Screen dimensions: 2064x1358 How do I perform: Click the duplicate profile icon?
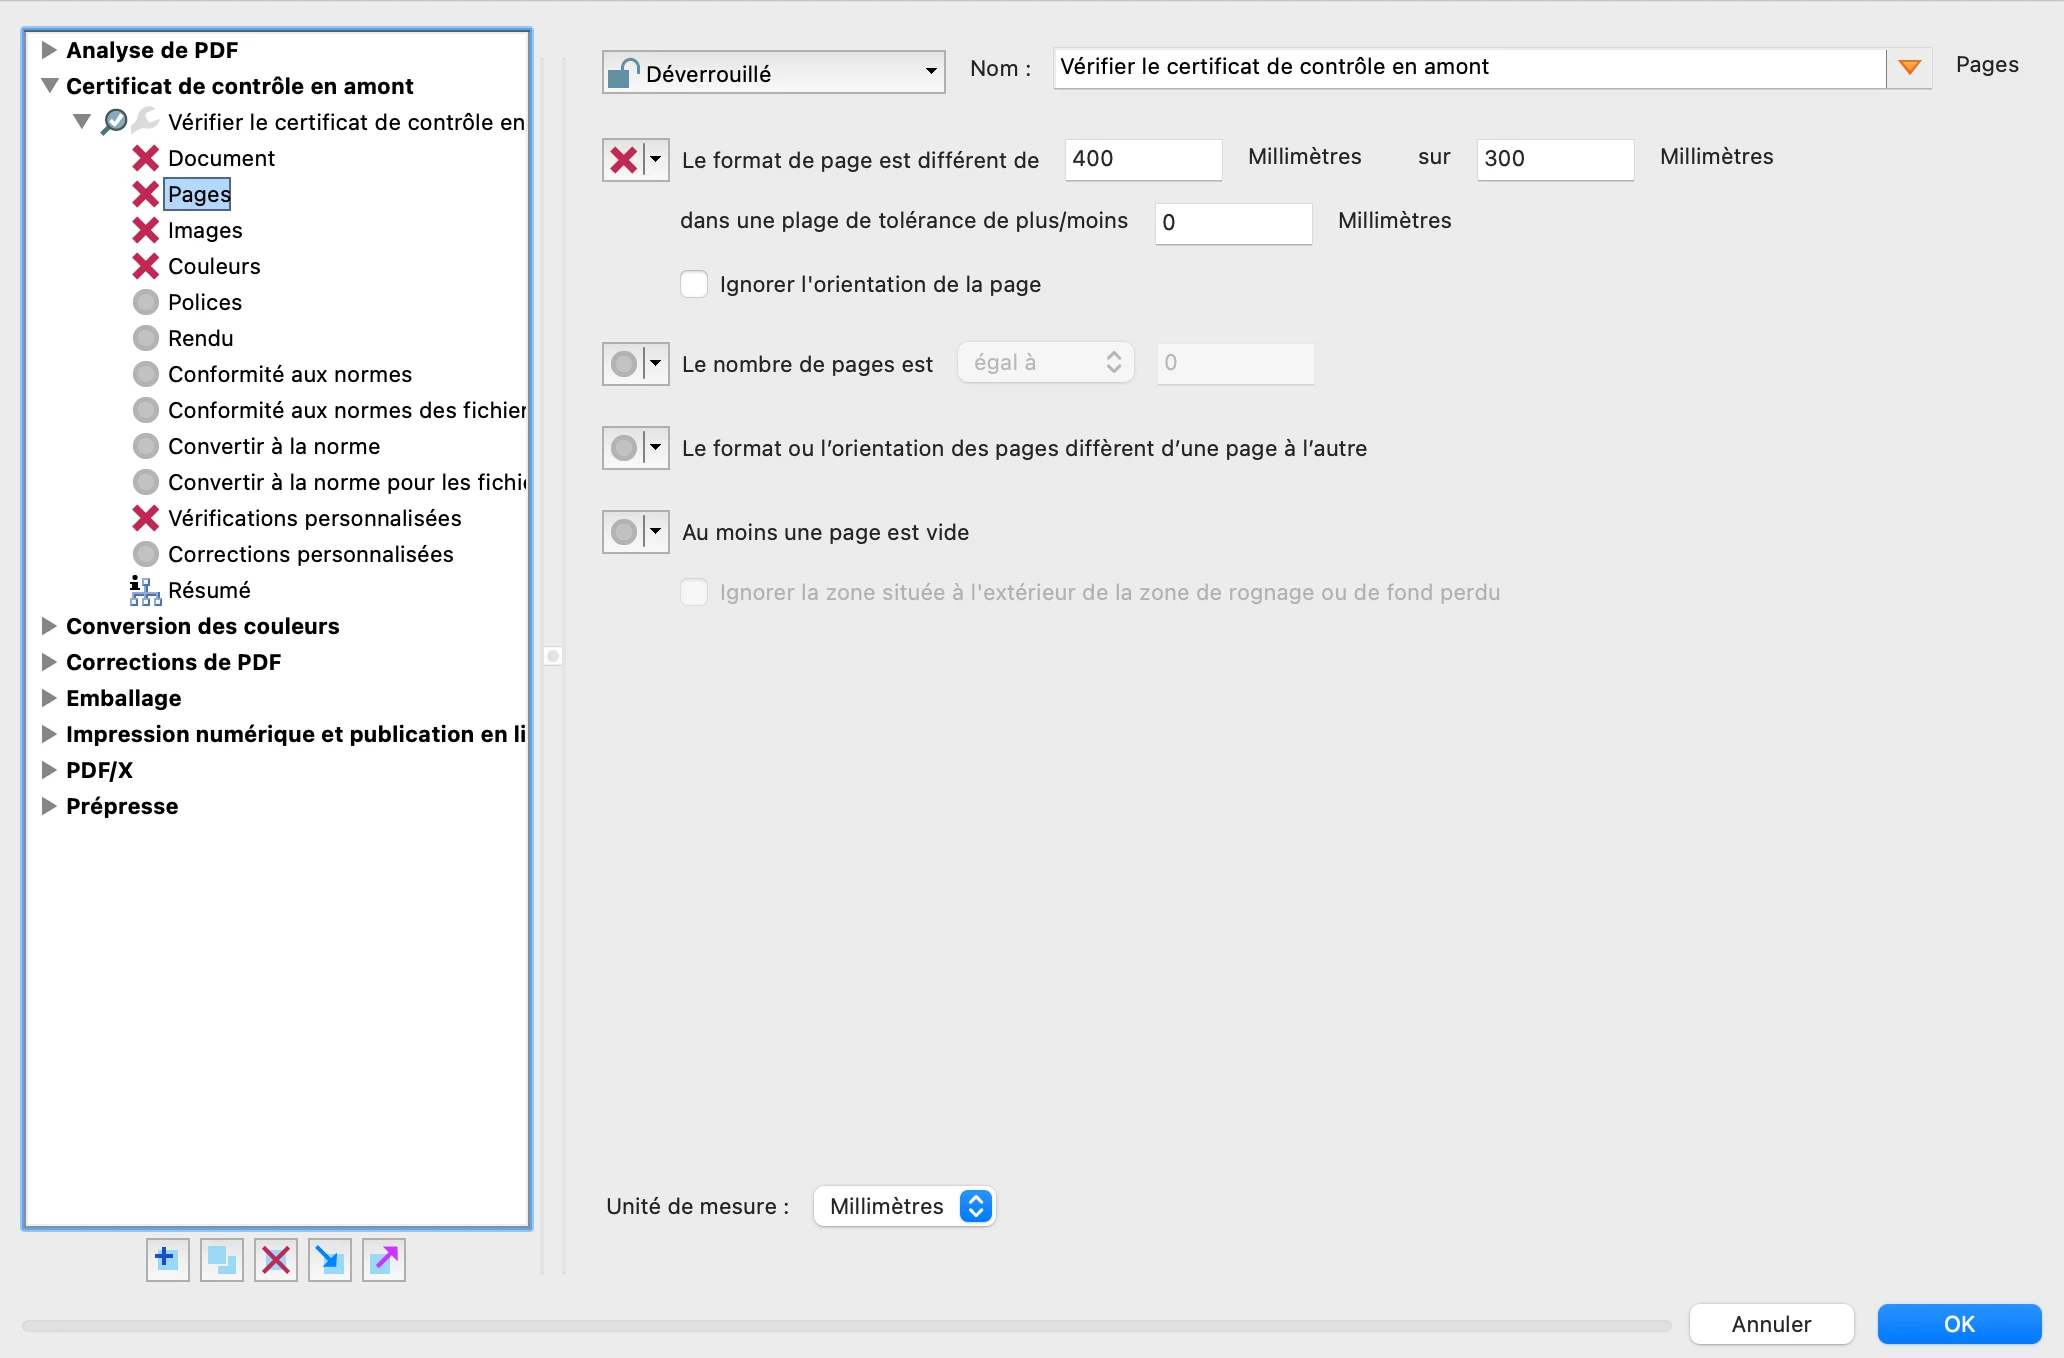pyautogui.click(x=221, y=1260)
